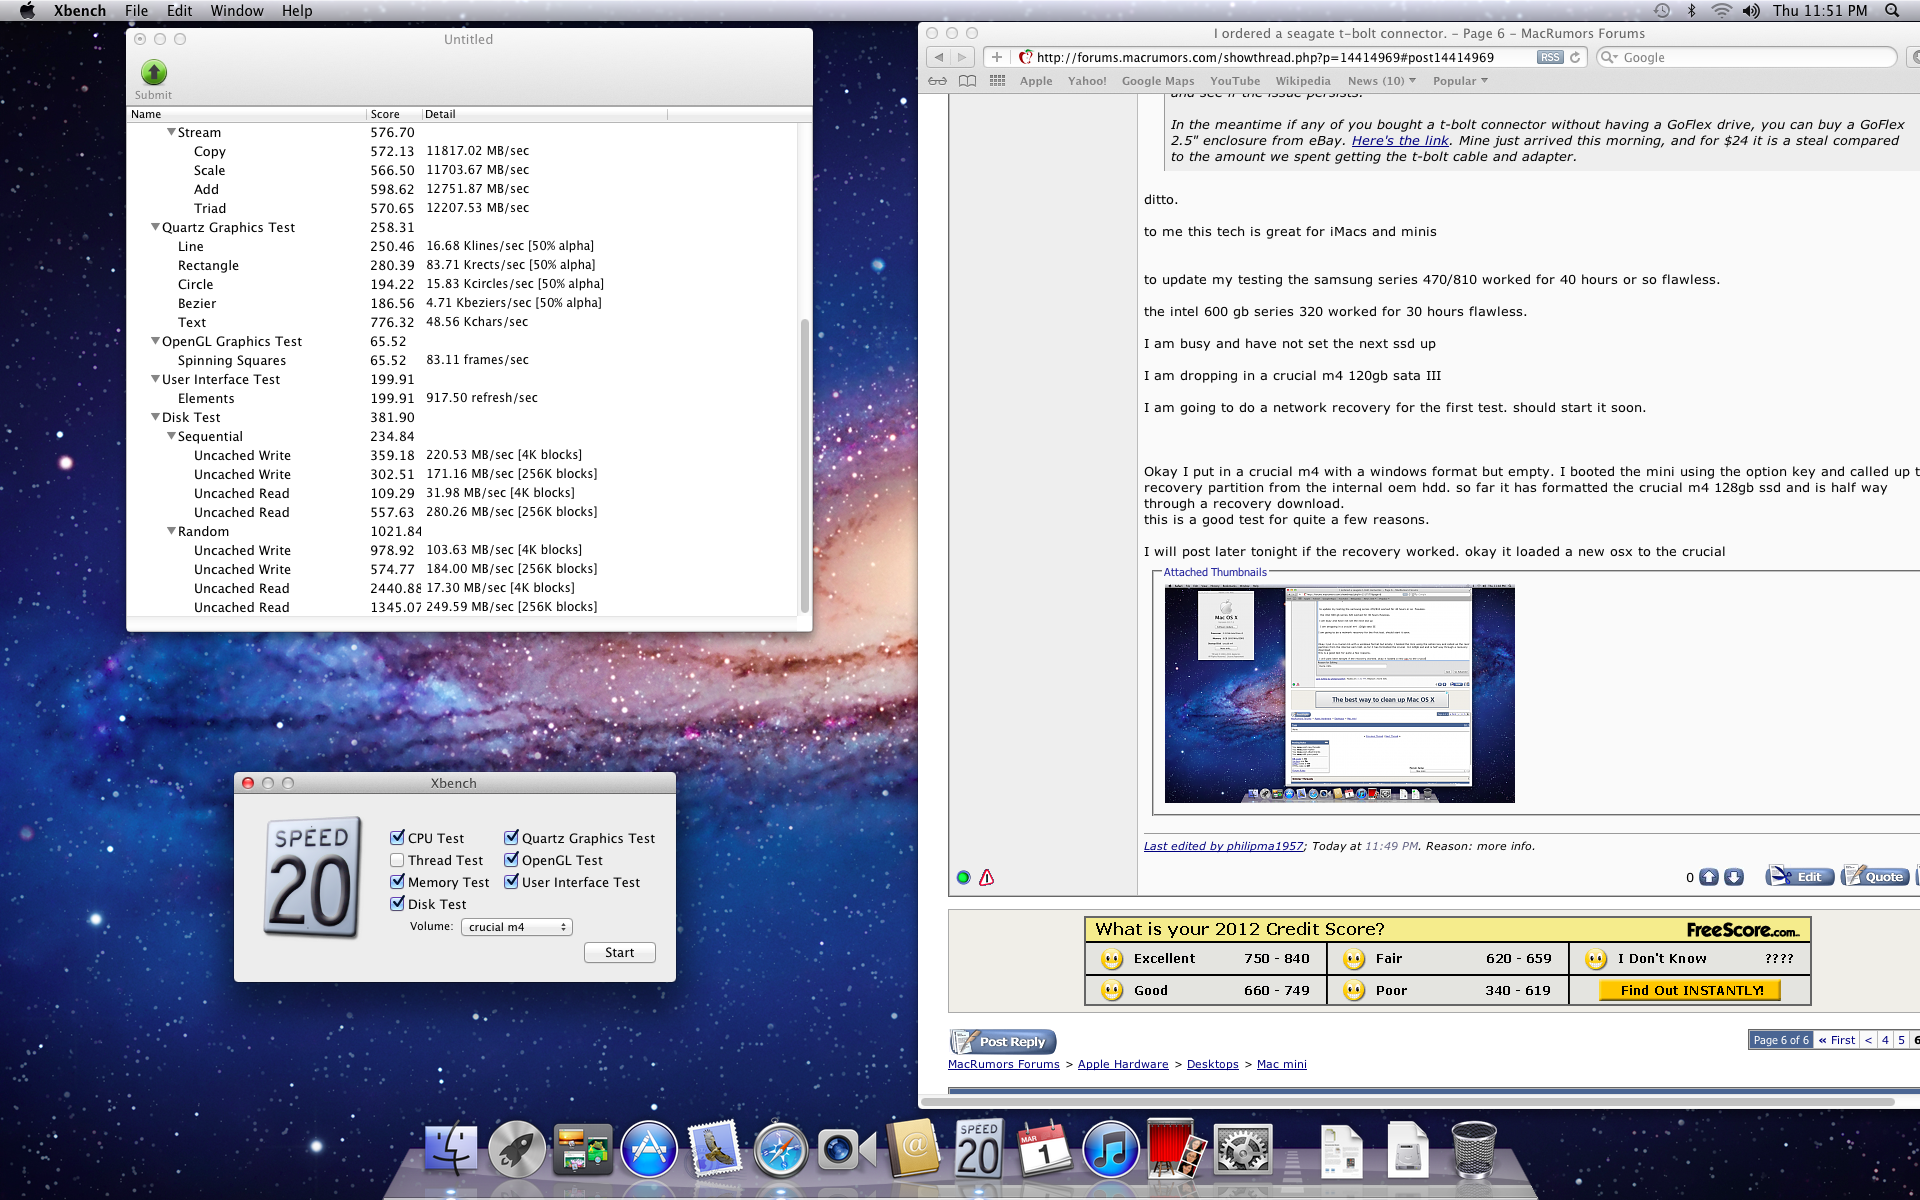
Task: Open the Window menu
Action: pyautogui.click(x=237, y=10)
